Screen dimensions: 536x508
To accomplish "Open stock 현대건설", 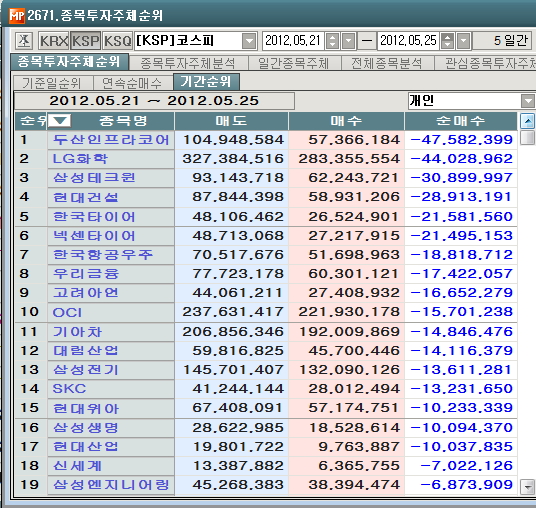I will [111, 197].
